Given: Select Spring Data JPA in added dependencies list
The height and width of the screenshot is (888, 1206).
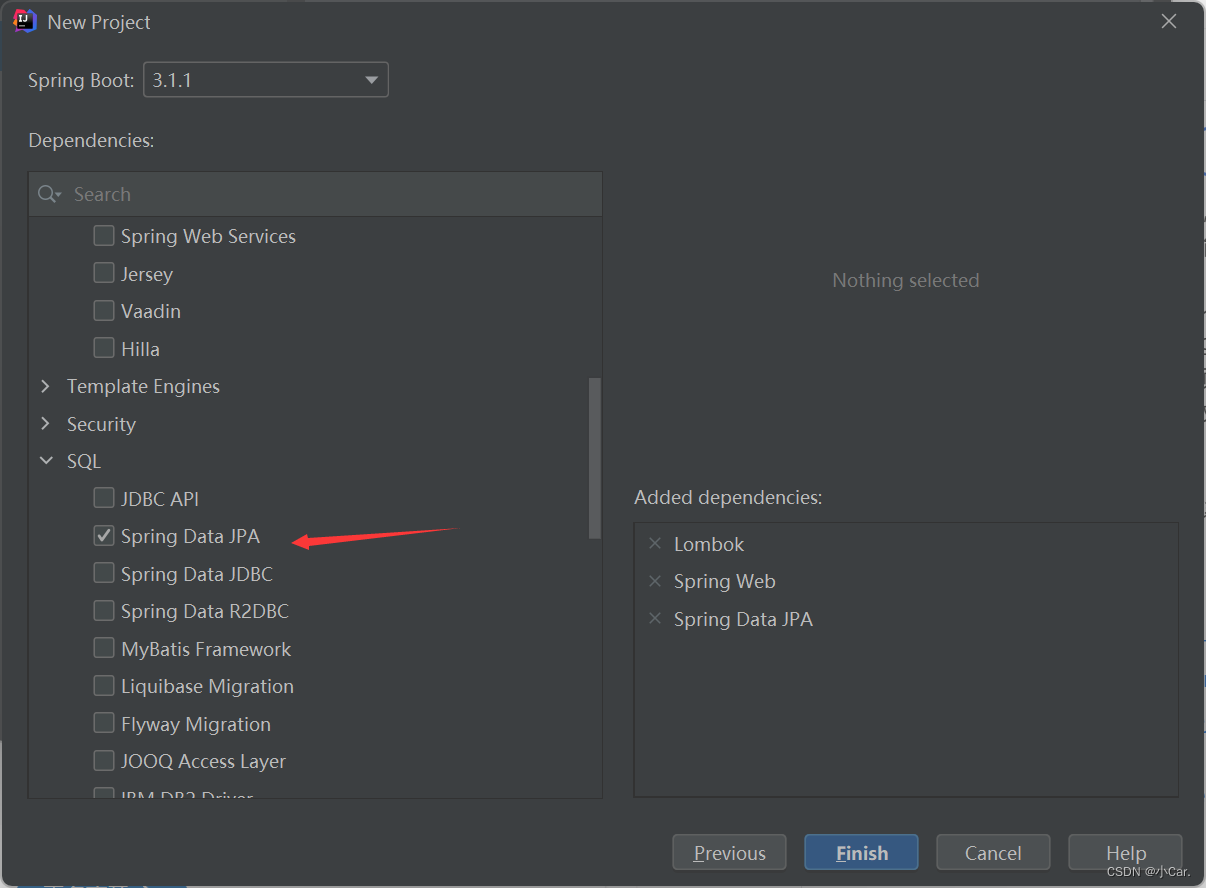Looking at the screenshot, I should (x=743, y=619).
